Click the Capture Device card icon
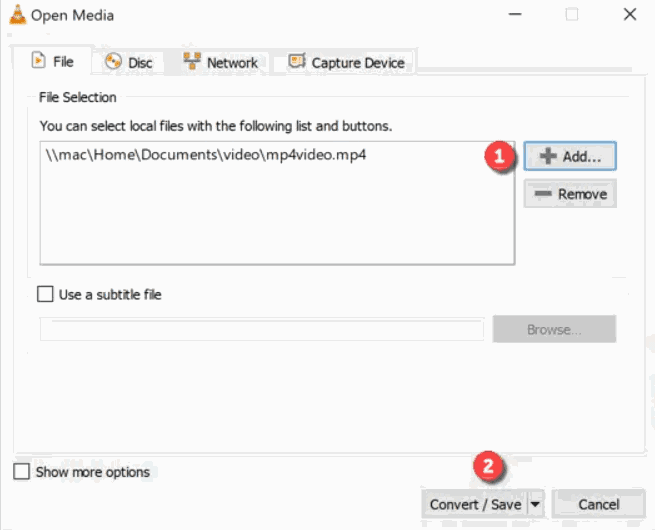655x530 pixels. (297, 61)
